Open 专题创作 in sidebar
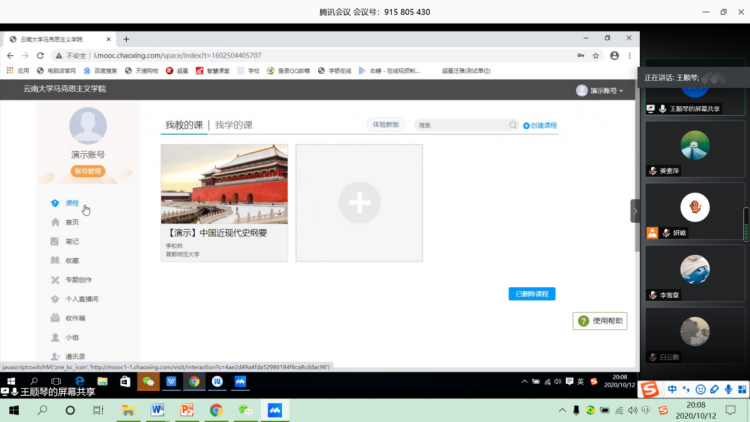This screenshot has height=422, width=750. 78,280
